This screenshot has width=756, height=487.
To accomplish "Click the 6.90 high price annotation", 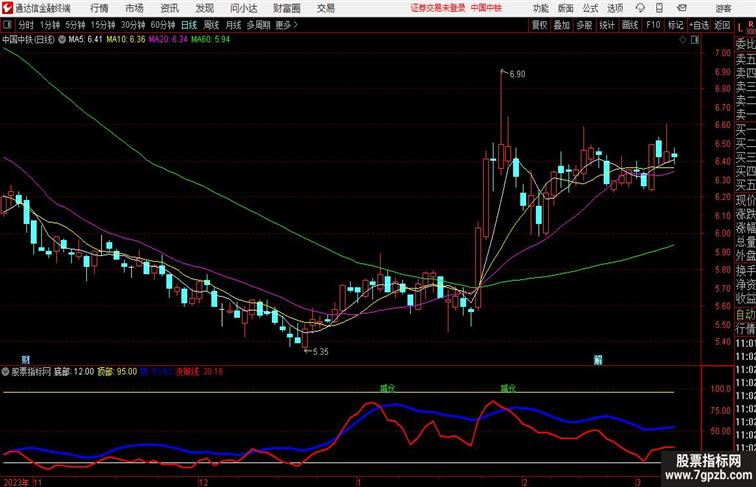I will point(517,74).
